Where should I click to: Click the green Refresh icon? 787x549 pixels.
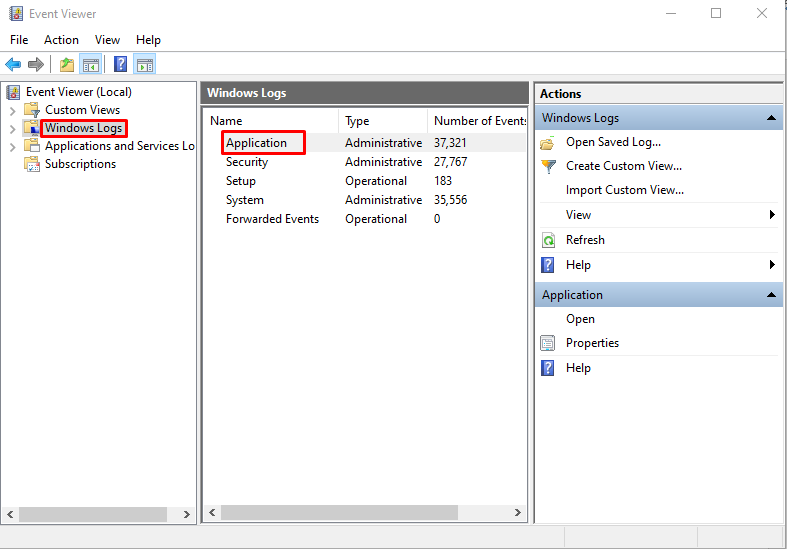point(548,240)
